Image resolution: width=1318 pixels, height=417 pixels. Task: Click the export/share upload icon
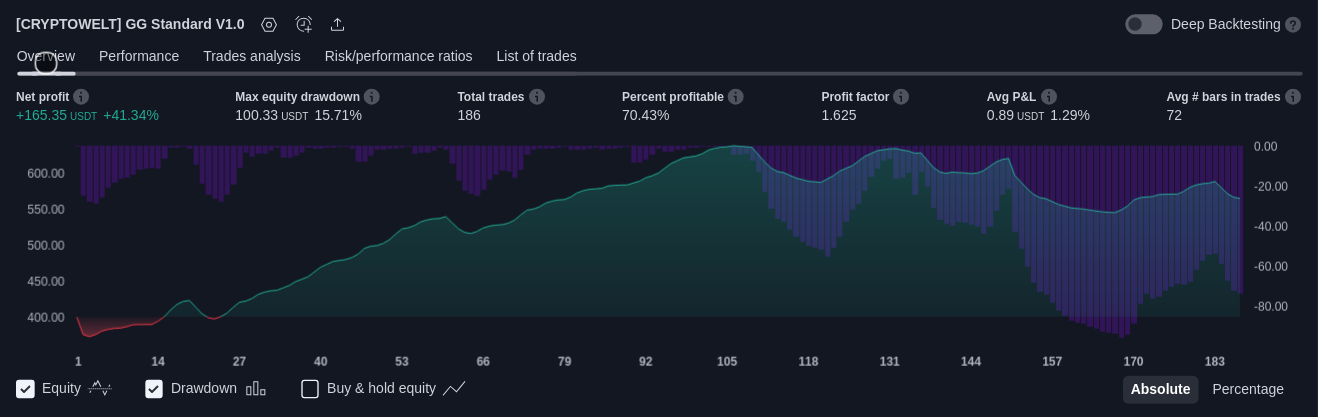tap(338, 24)
